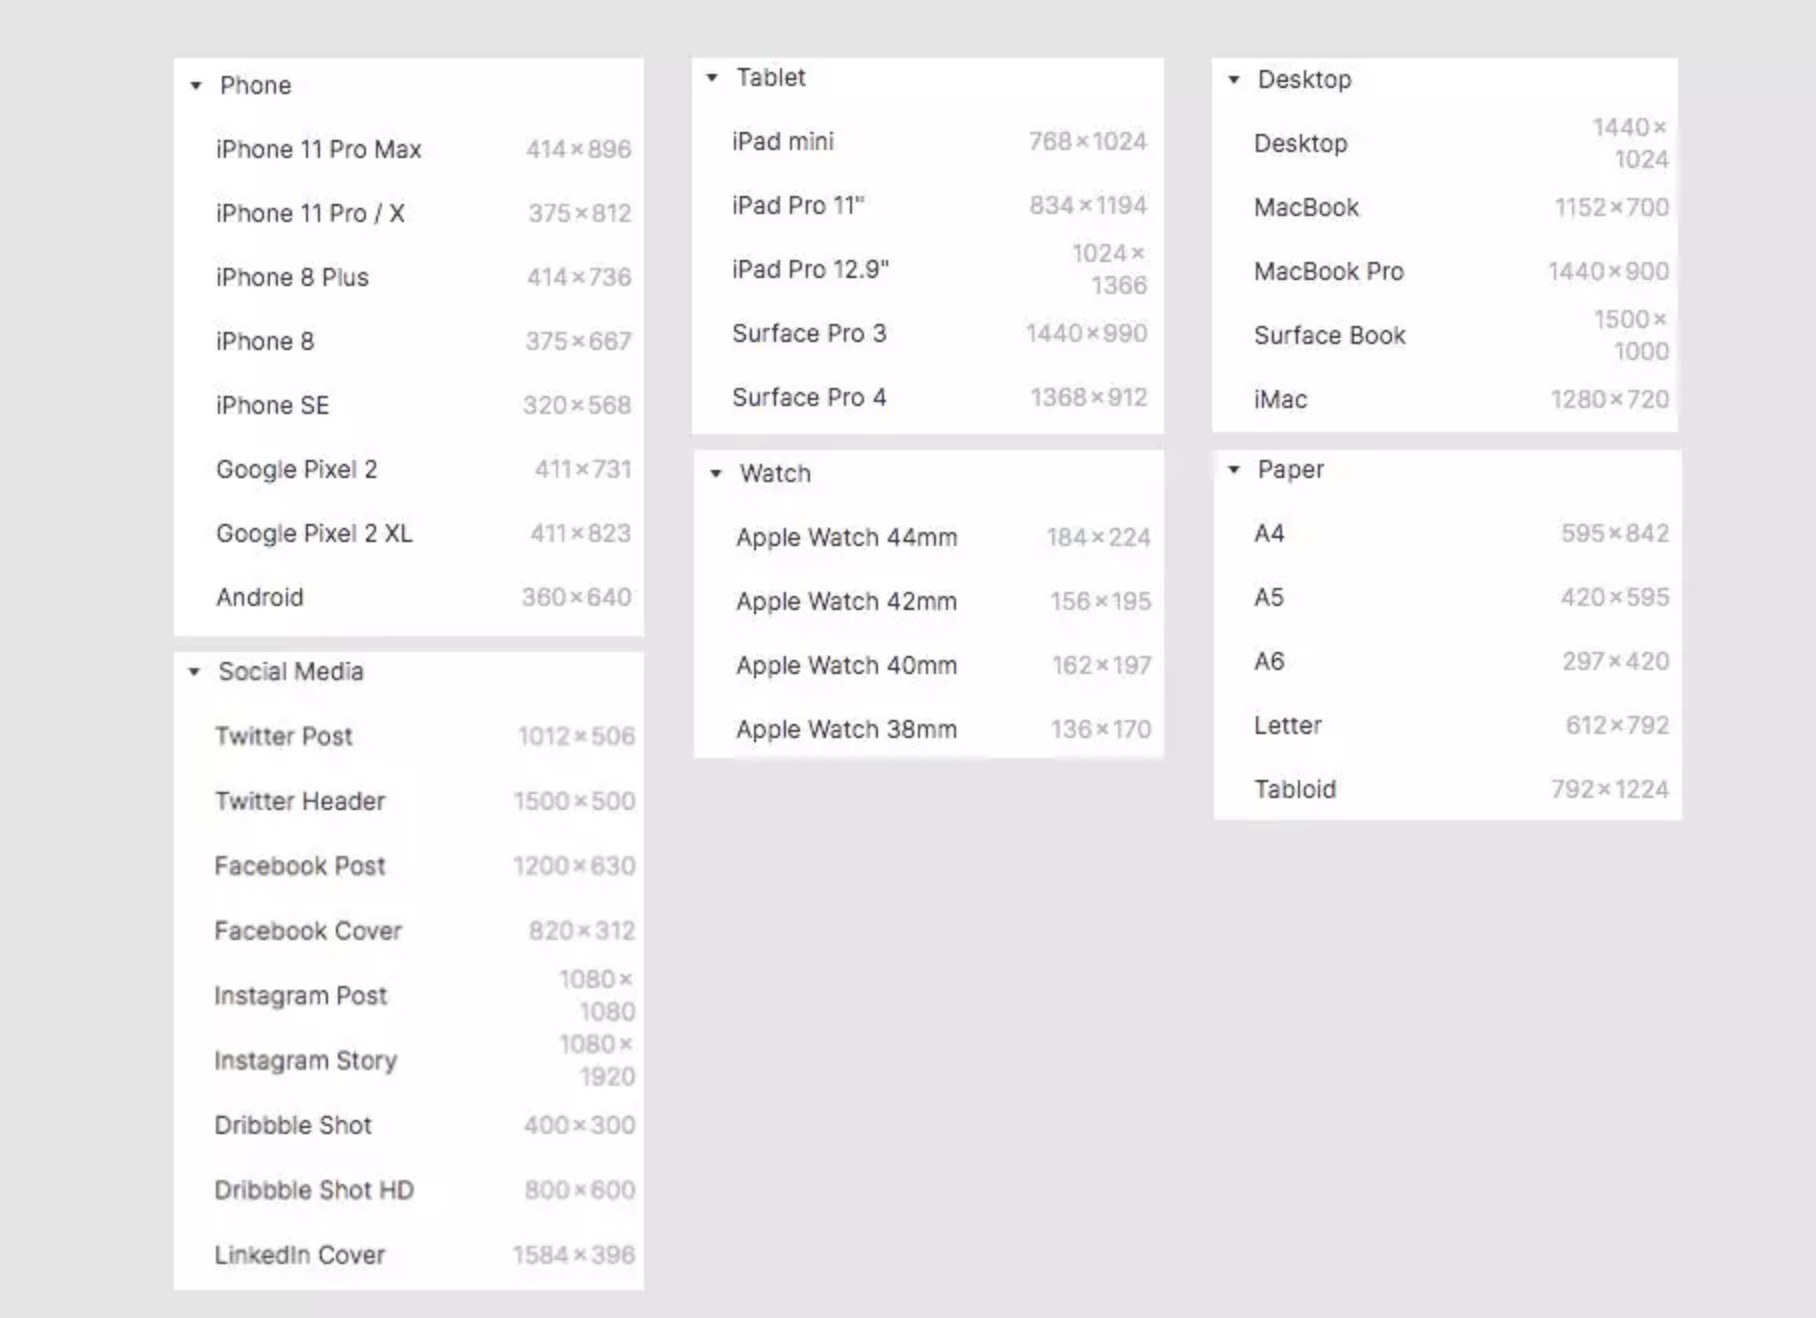Select the Android 360×640 preset
This screenshot has width=1816, height=1318.
click(409, 598)
